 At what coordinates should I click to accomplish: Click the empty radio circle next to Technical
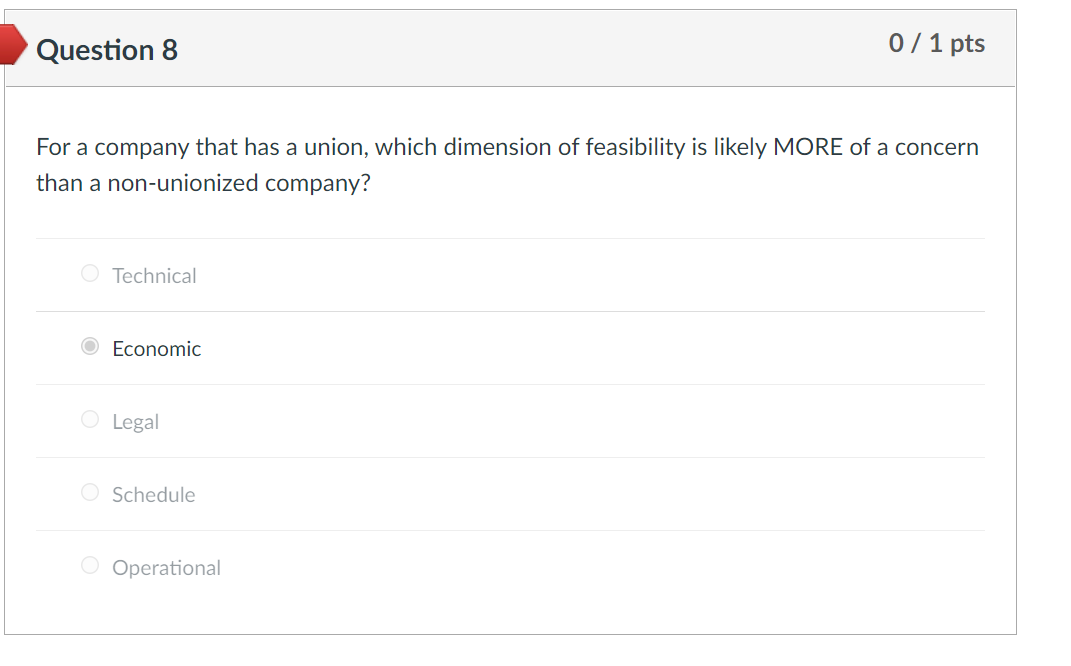(x=89, y=273)
